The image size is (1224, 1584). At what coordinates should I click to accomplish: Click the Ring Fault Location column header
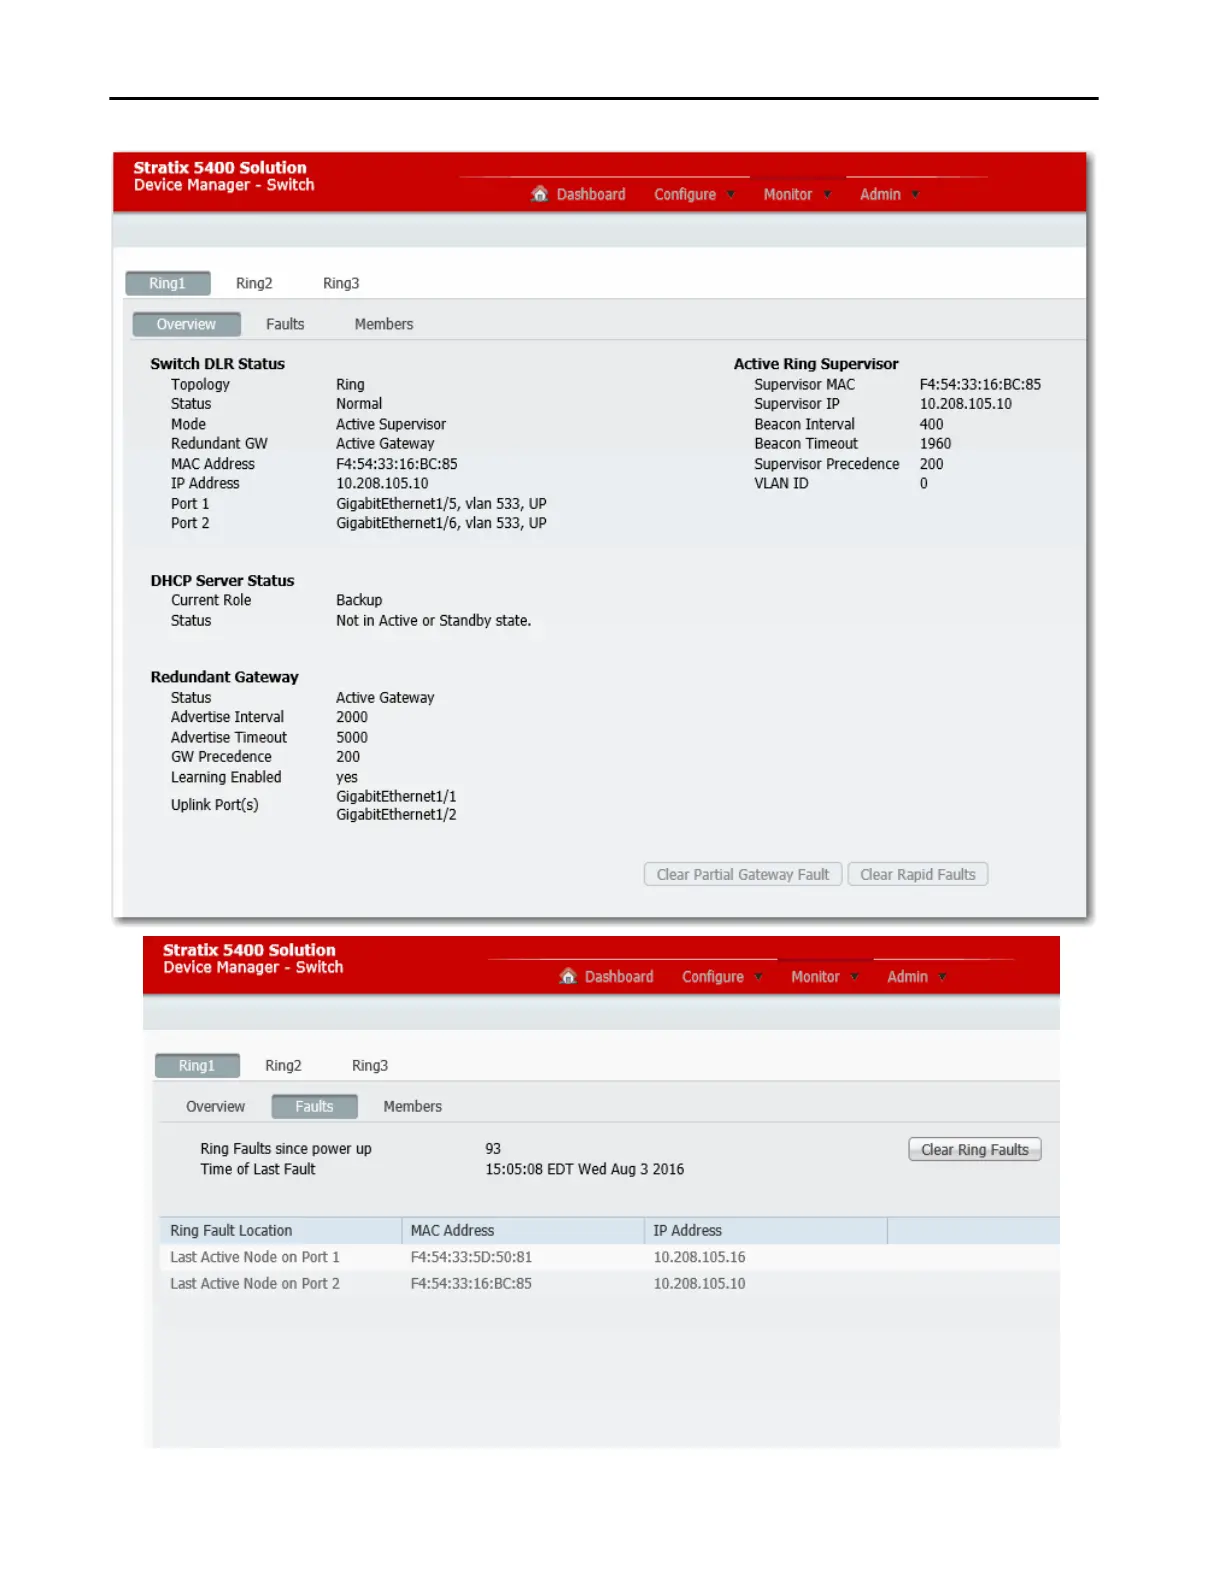click(x=280, y=1230)
